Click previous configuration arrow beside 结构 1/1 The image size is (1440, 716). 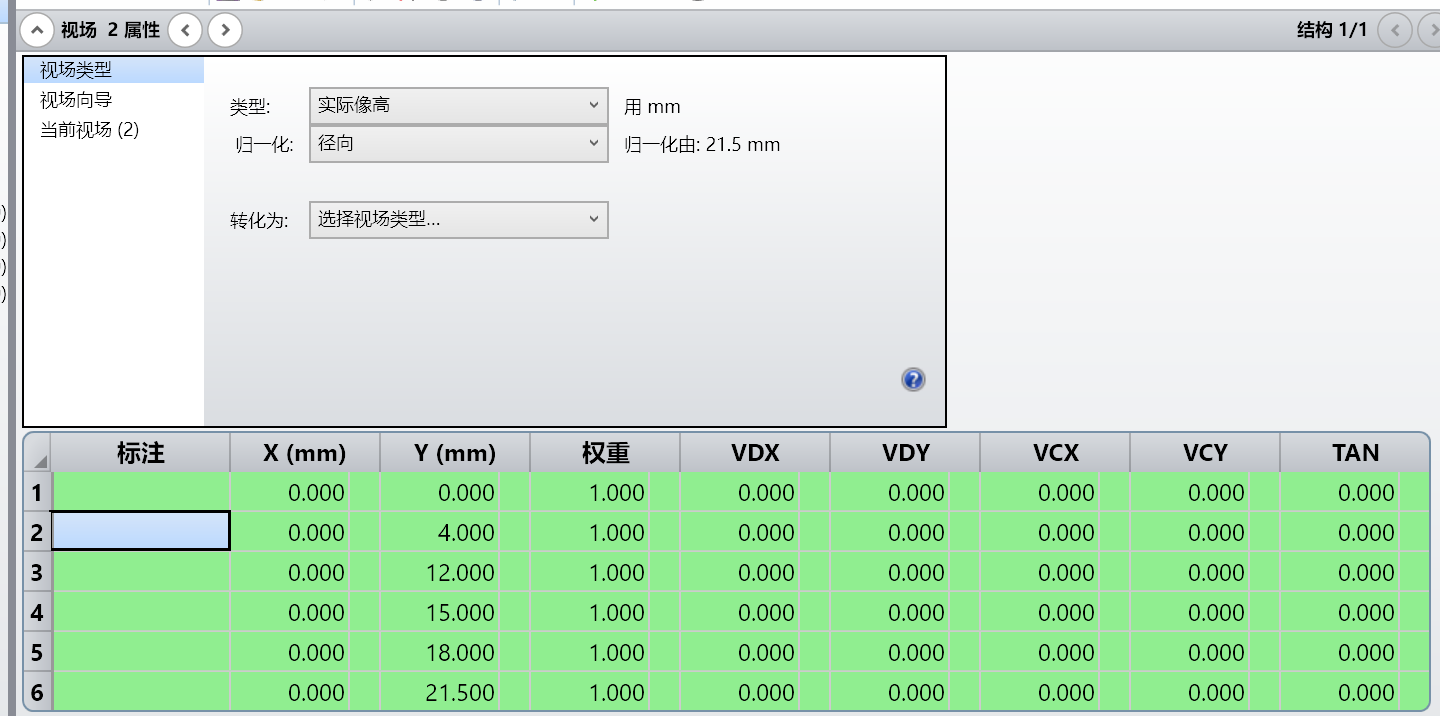[1394, 30]
